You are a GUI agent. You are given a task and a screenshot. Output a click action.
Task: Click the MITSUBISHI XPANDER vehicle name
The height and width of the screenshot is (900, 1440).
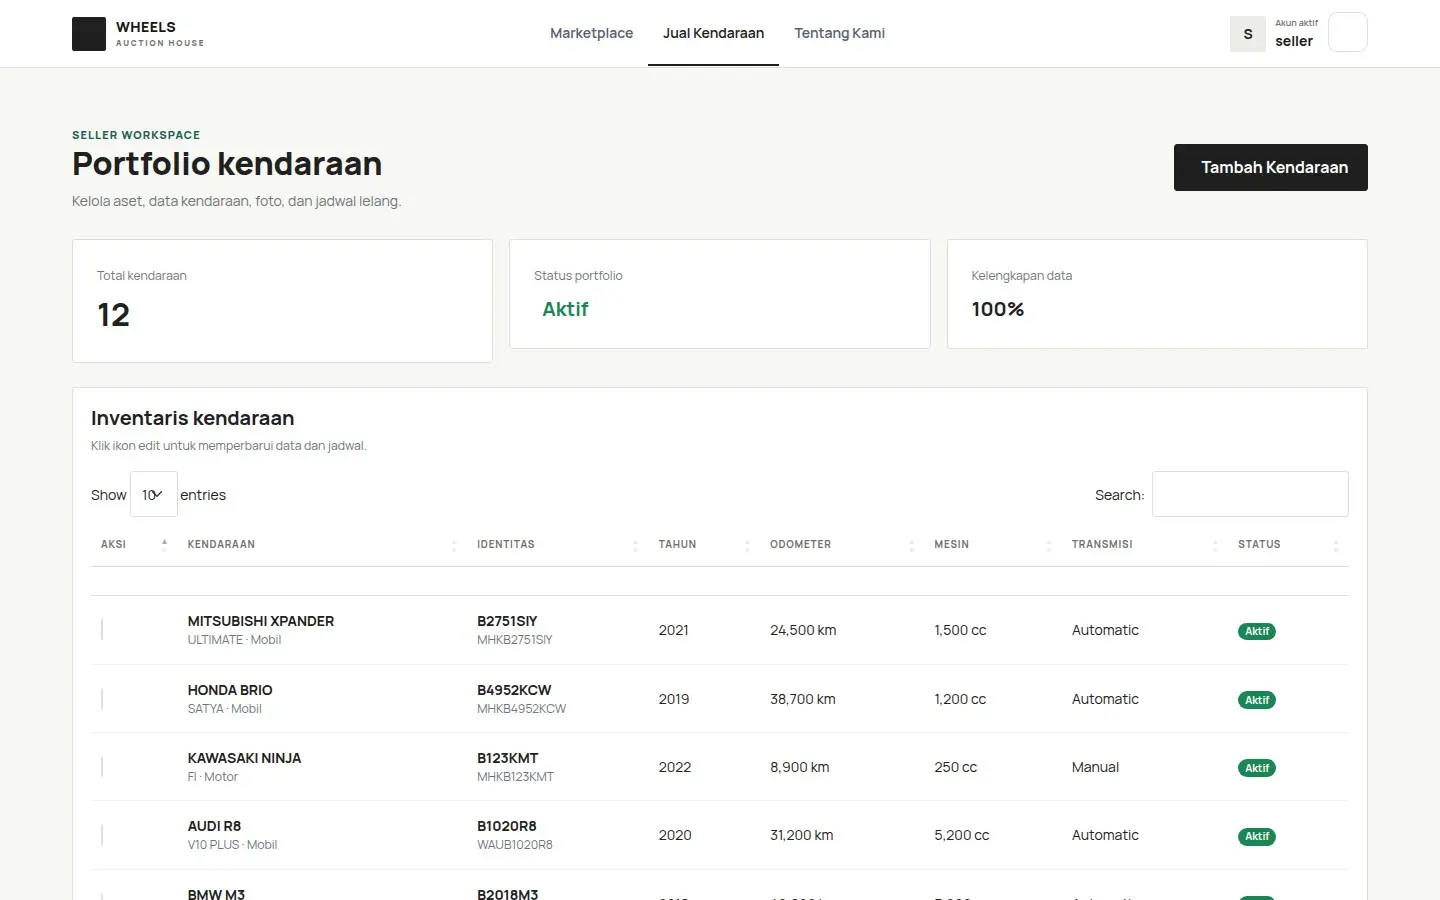(261, 621)
